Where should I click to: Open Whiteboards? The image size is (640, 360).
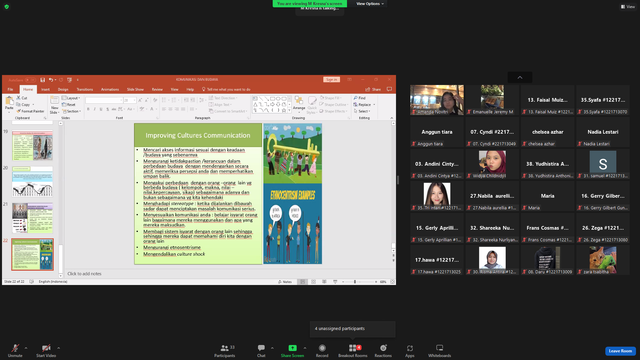440,351
